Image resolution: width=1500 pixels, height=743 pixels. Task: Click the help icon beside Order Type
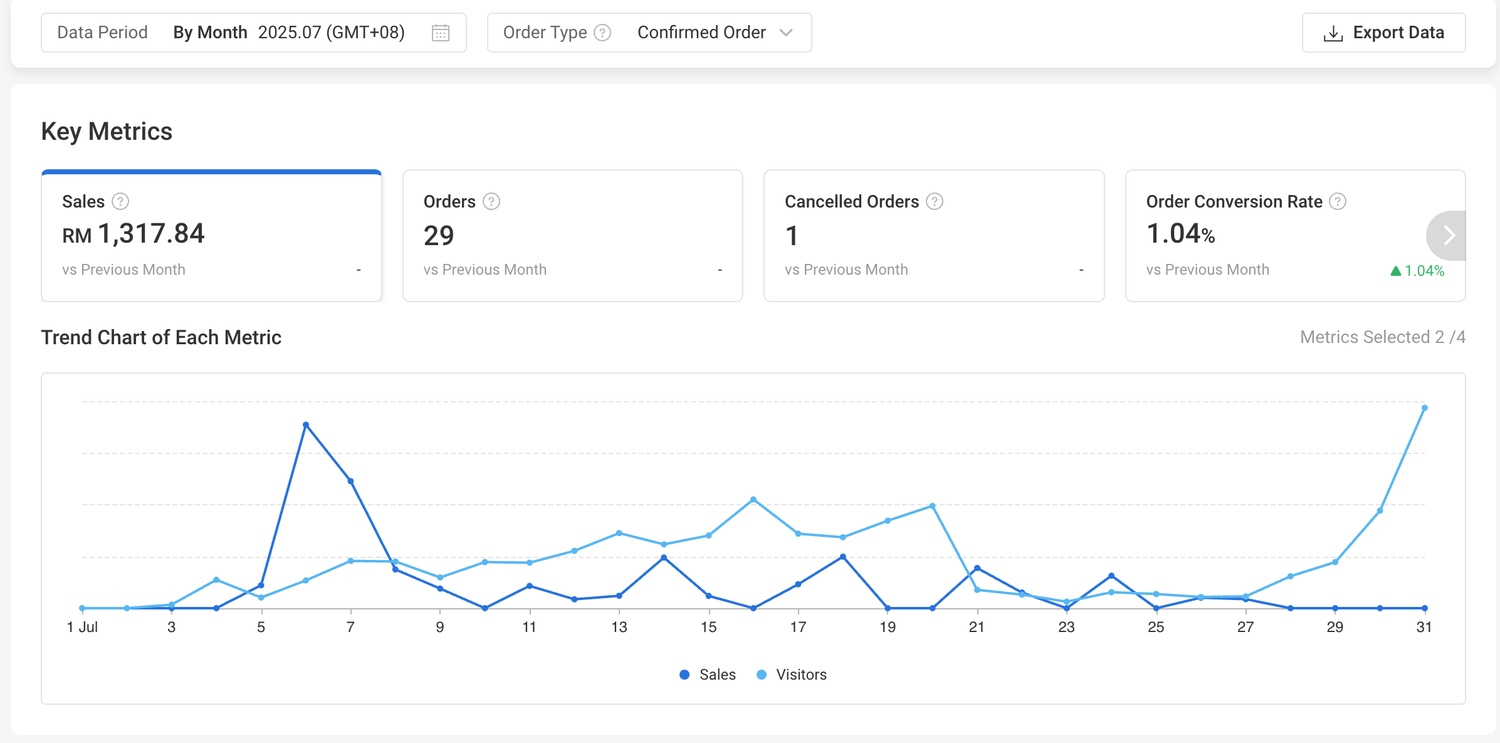pos(602,33)
